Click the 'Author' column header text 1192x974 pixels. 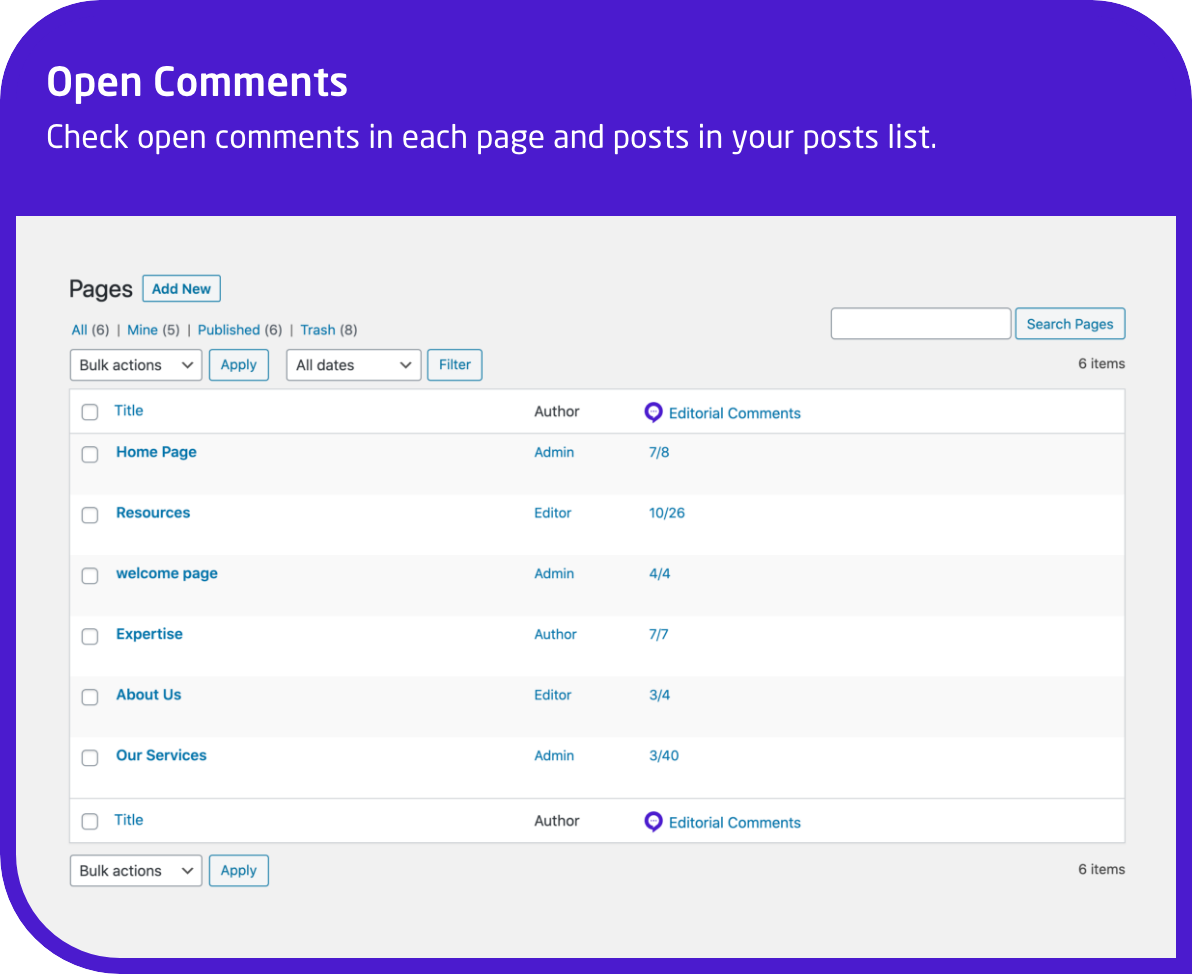556,411
